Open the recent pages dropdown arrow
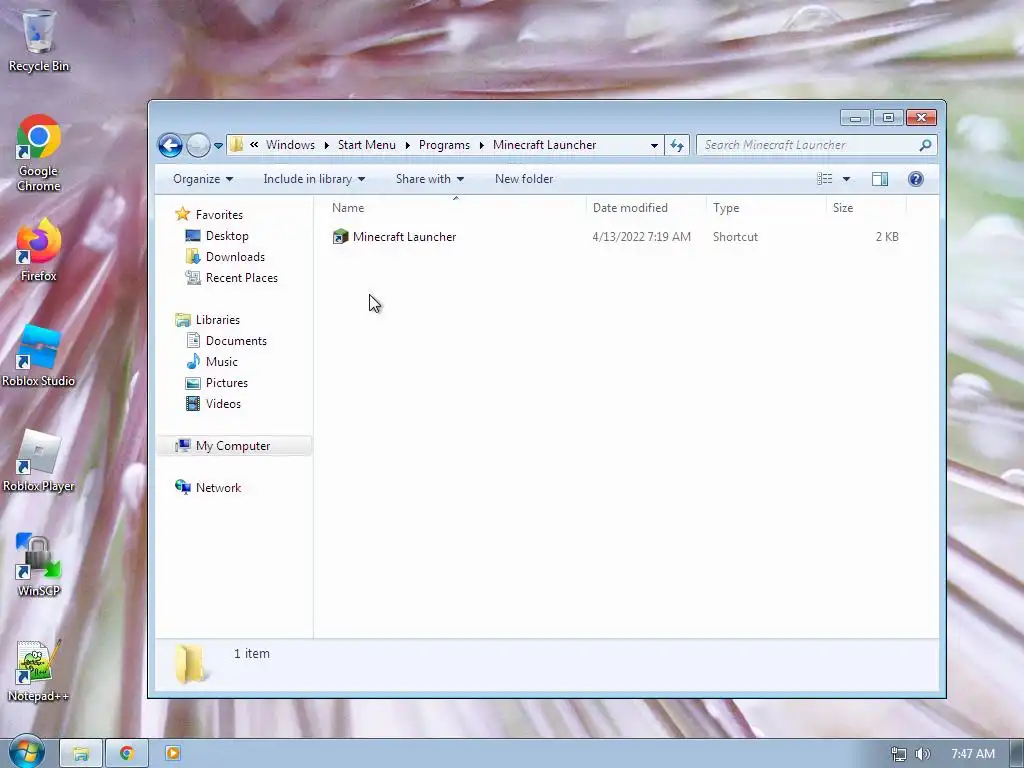The height and width of the screenshot is (768, 1024). (x=218, y=146)
